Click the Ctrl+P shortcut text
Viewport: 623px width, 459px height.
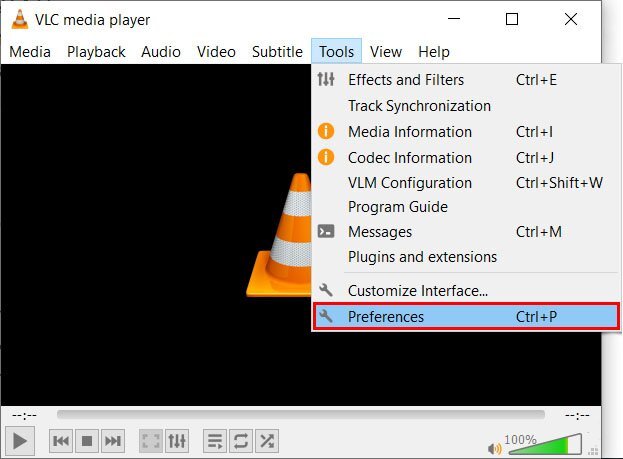click(536, 317)
